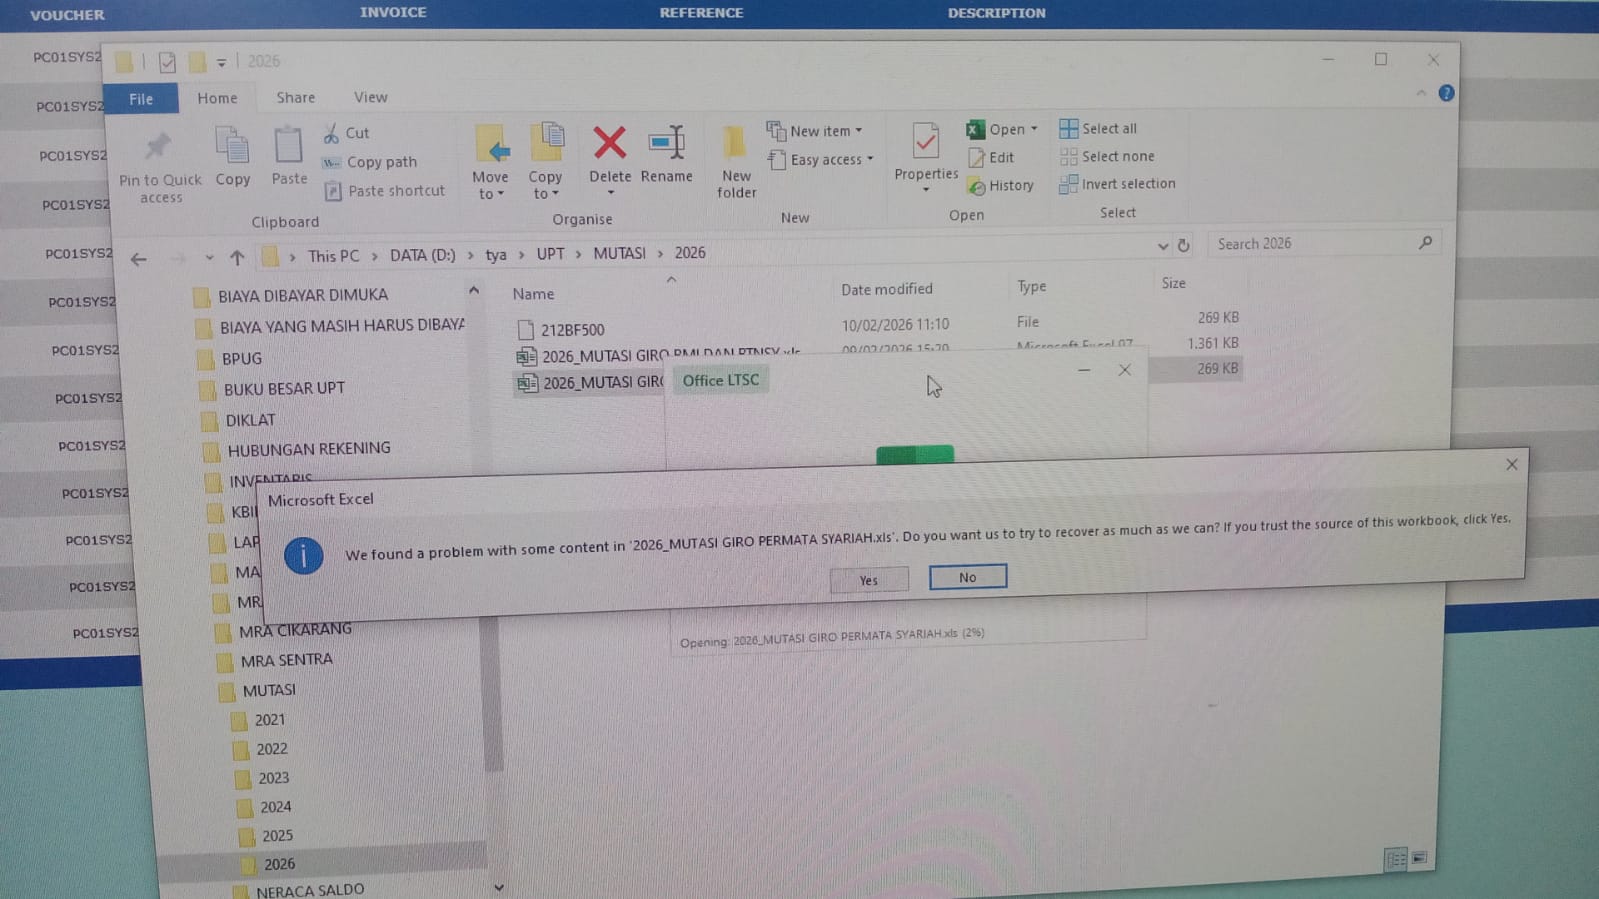1599x899 pixels.
Task: Click MUTASI in the address path
Action: (619, 253)
